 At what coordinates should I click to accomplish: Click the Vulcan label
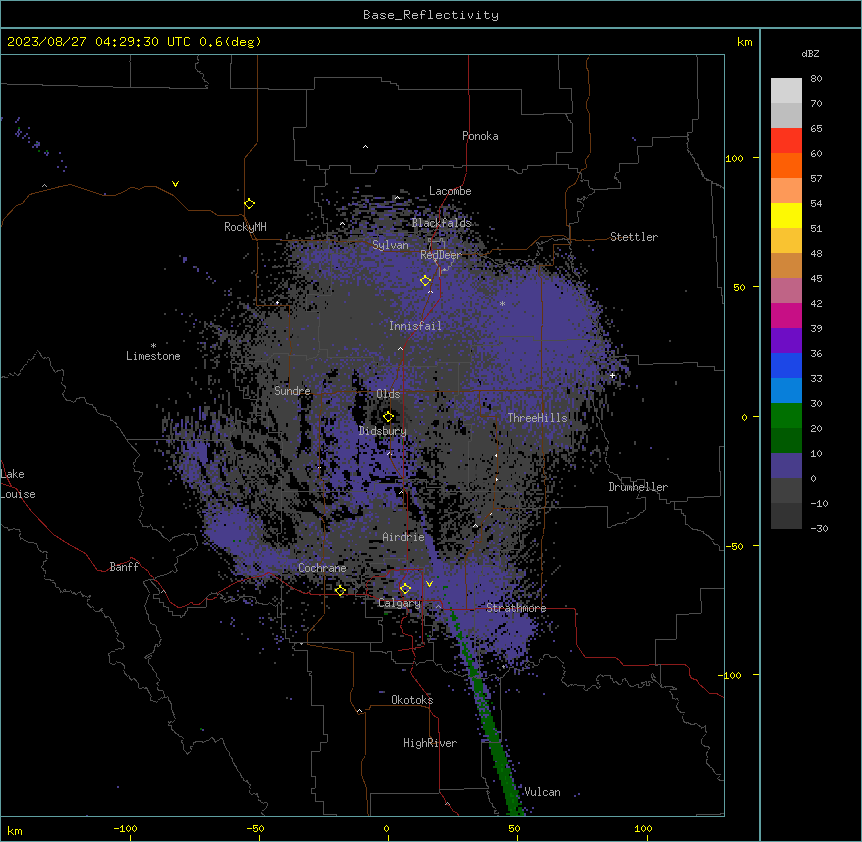(x=542, y=792)
